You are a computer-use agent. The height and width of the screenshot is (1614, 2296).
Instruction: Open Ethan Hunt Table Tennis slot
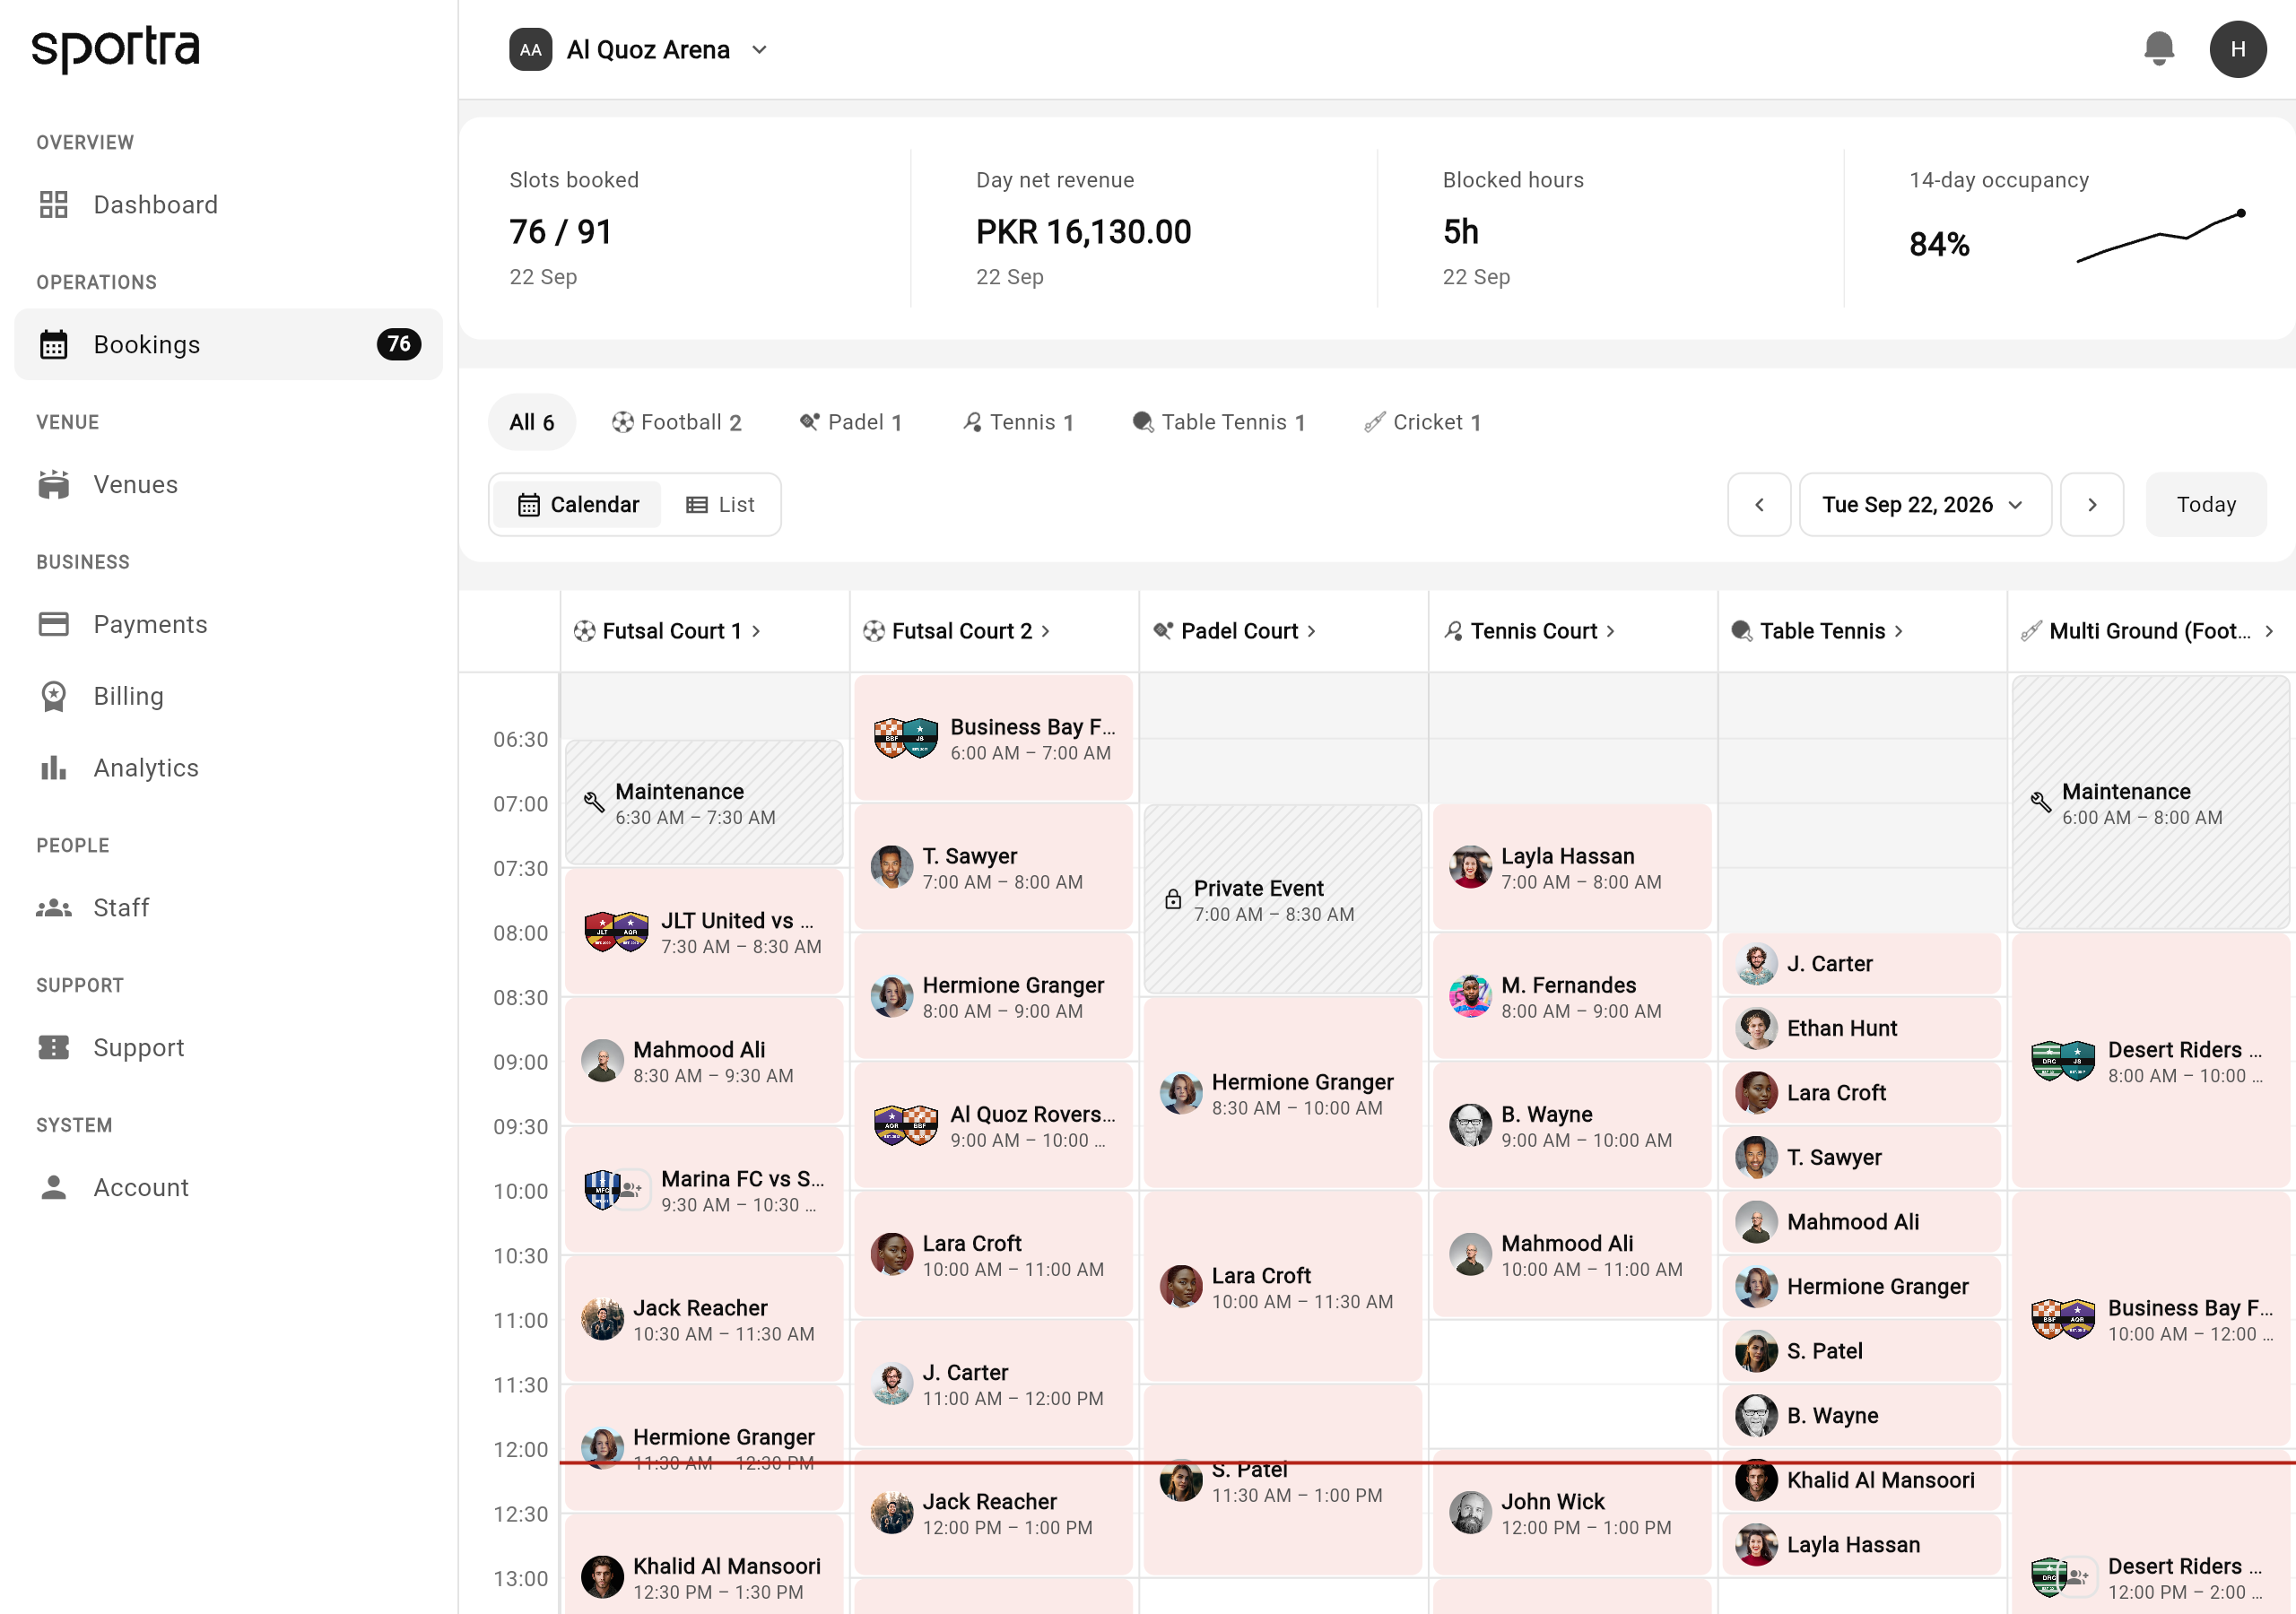click(x=1861, y=1028)
